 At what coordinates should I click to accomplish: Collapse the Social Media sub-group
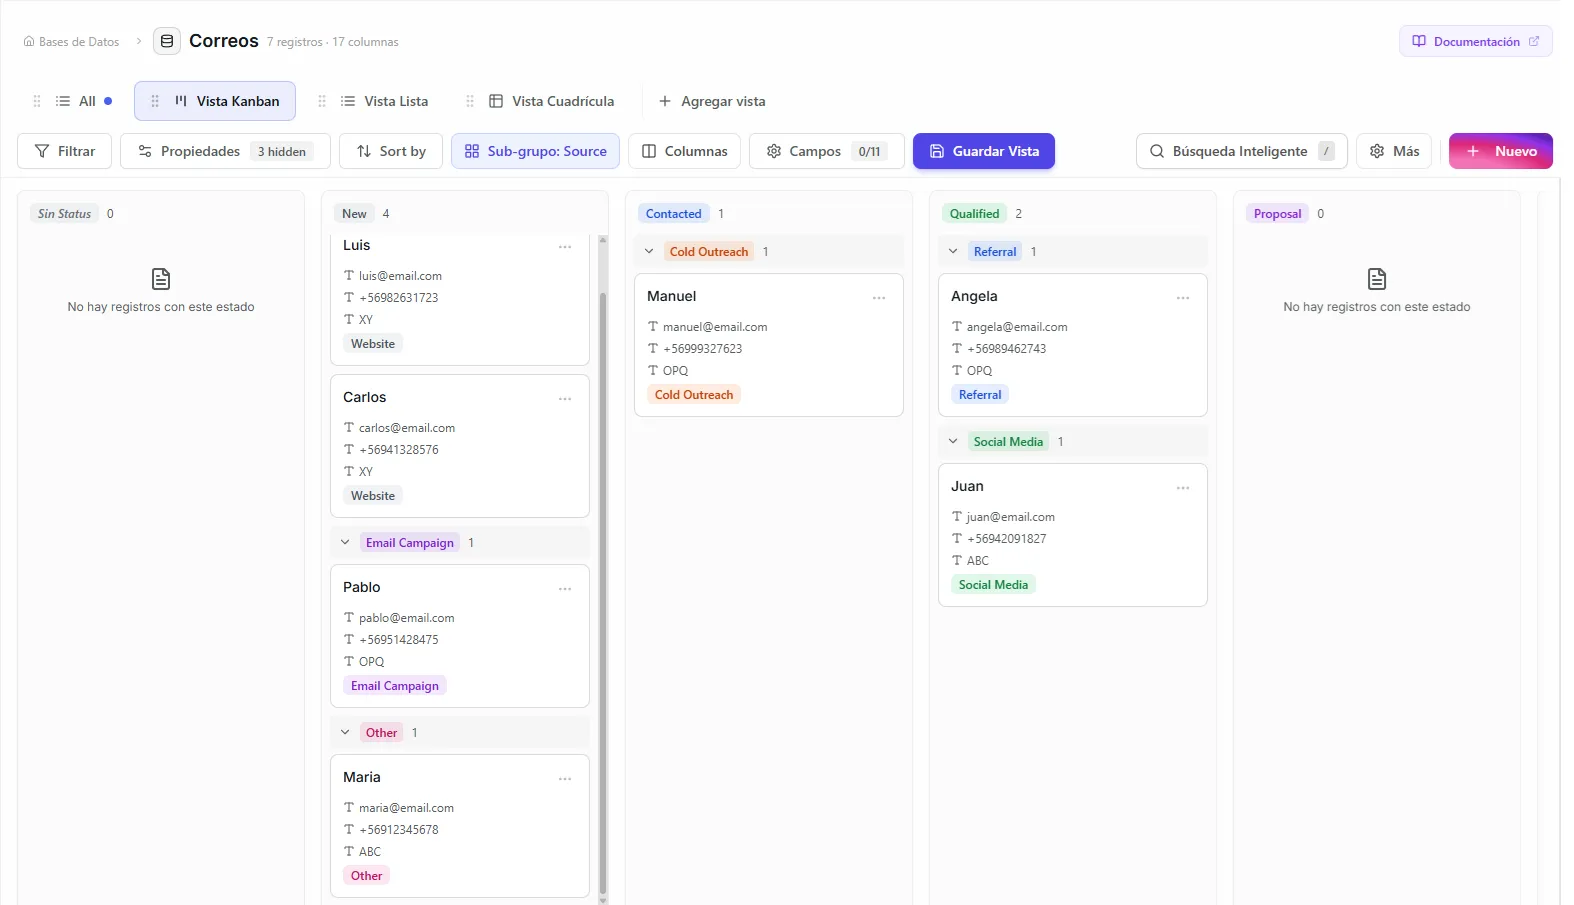tap(953, 441)
